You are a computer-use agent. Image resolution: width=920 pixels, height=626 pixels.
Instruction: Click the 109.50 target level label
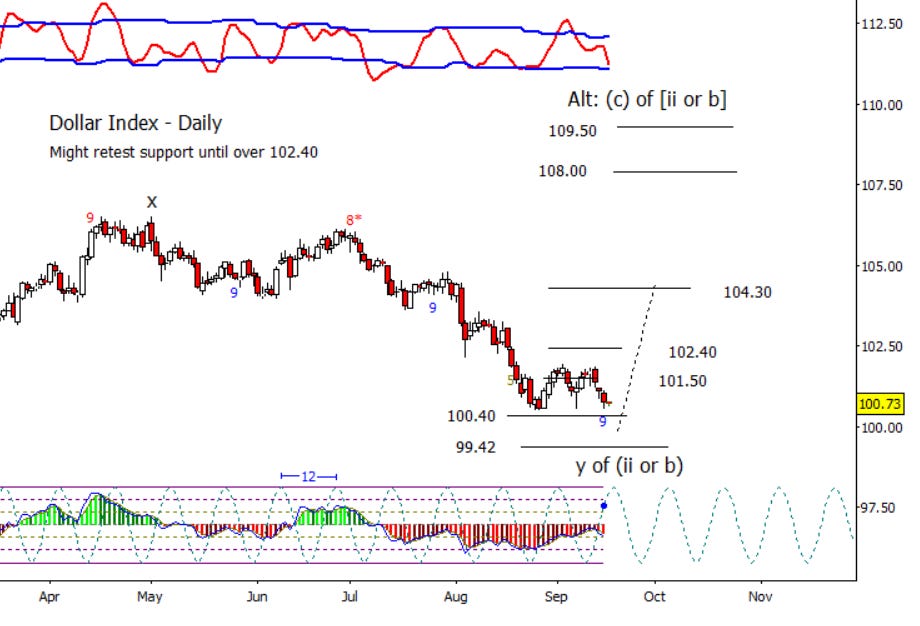[572, 131]
